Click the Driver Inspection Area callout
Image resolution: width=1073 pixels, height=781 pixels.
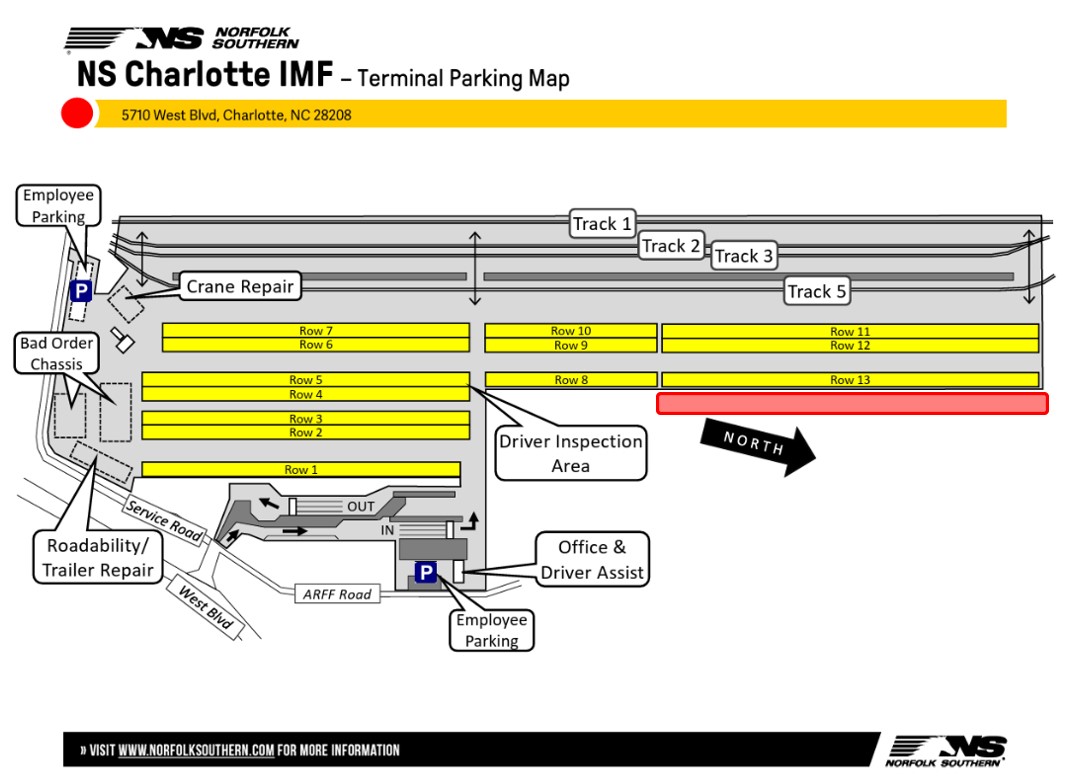pyautogui.click(x=570, y=454)
